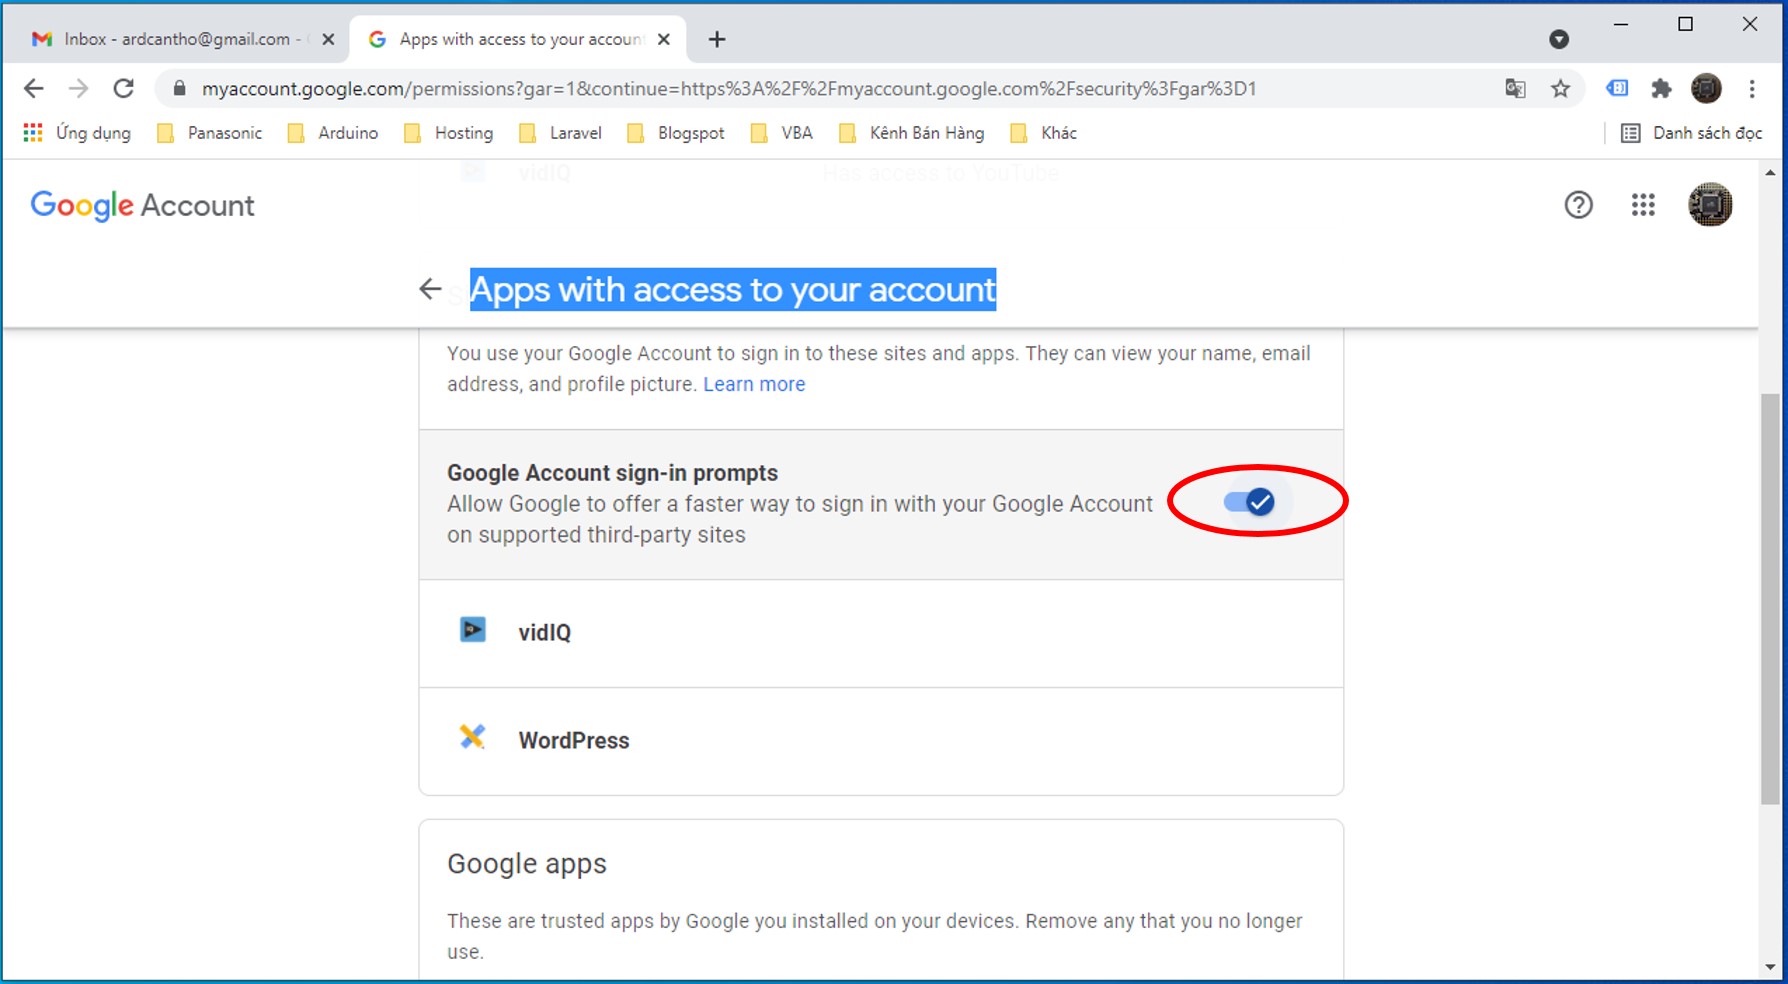This screenshot has height=984, width=1788.
Task: Open the Hosting bookmark folder
Action: tap(449, 132)
